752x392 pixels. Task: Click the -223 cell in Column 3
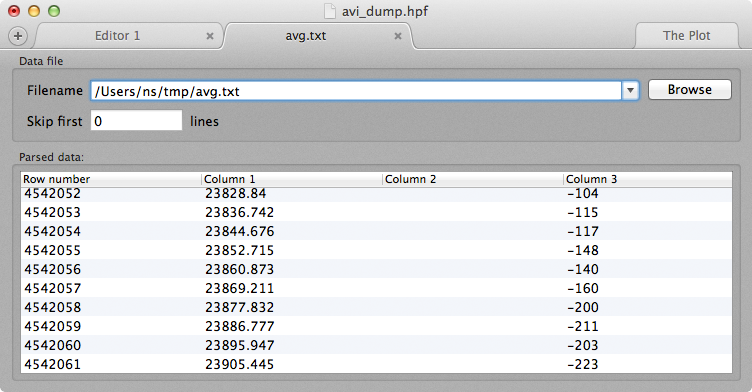(x=583, y=364)
